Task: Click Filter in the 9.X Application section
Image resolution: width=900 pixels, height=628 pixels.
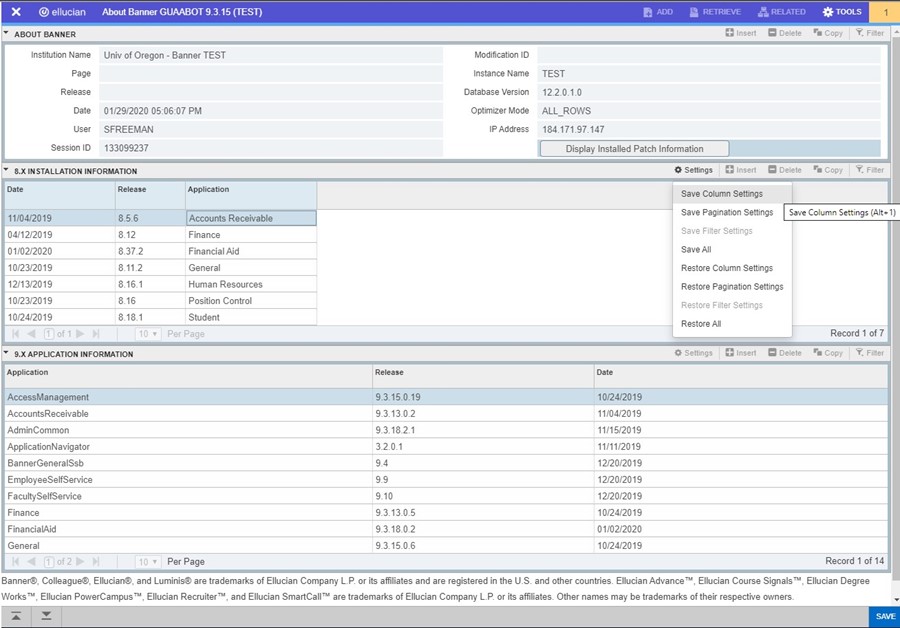Action: pos(870,353)
